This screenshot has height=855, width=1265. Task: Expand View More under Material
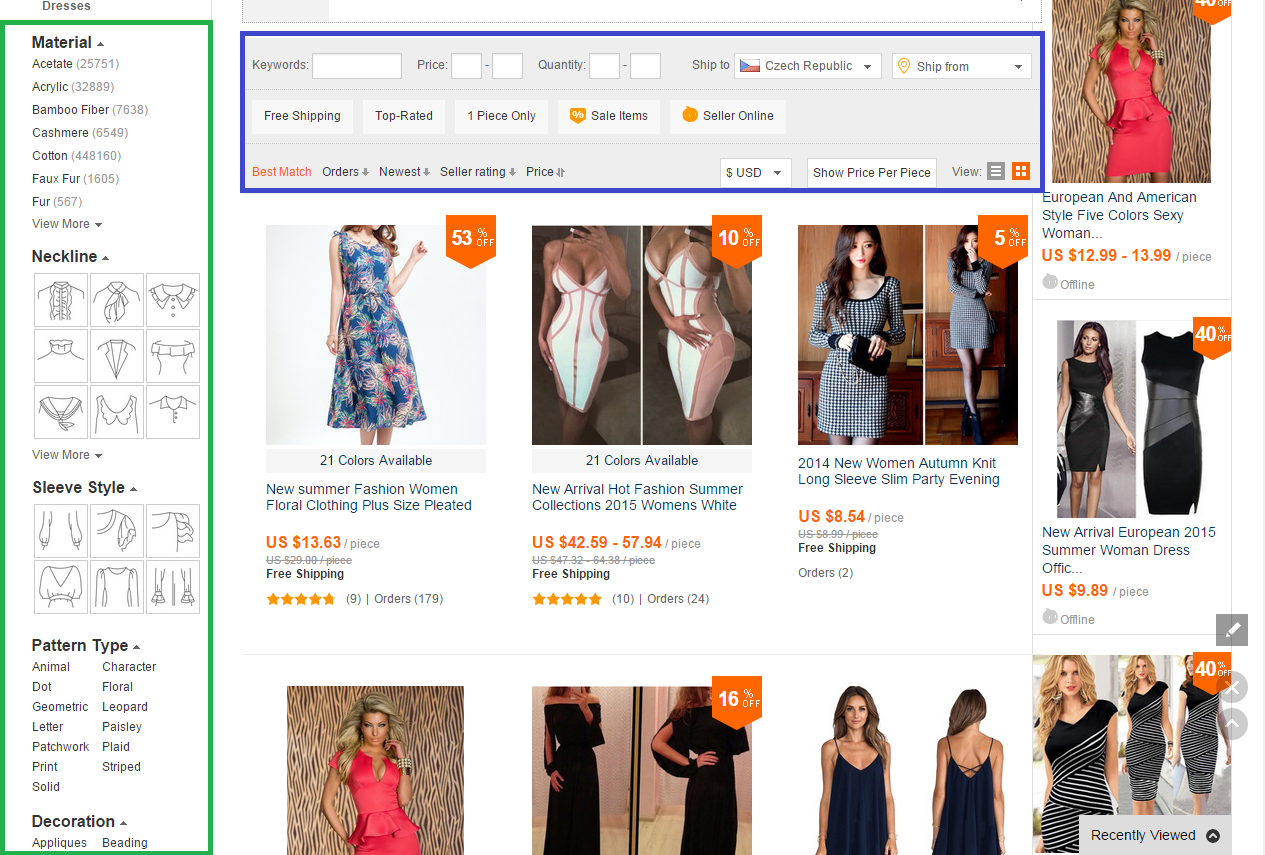(66, 224)
